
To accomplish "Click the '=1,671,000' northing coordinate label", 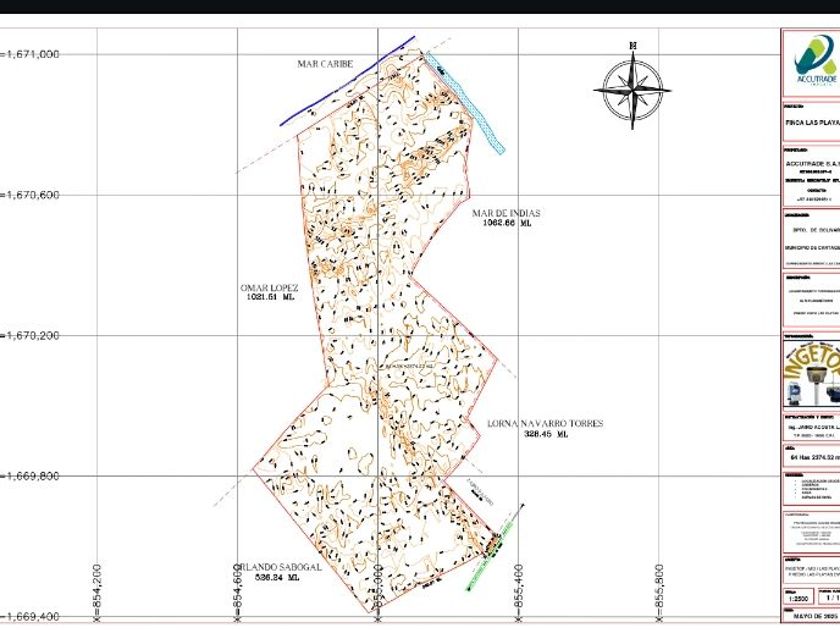I will (30, 54).
